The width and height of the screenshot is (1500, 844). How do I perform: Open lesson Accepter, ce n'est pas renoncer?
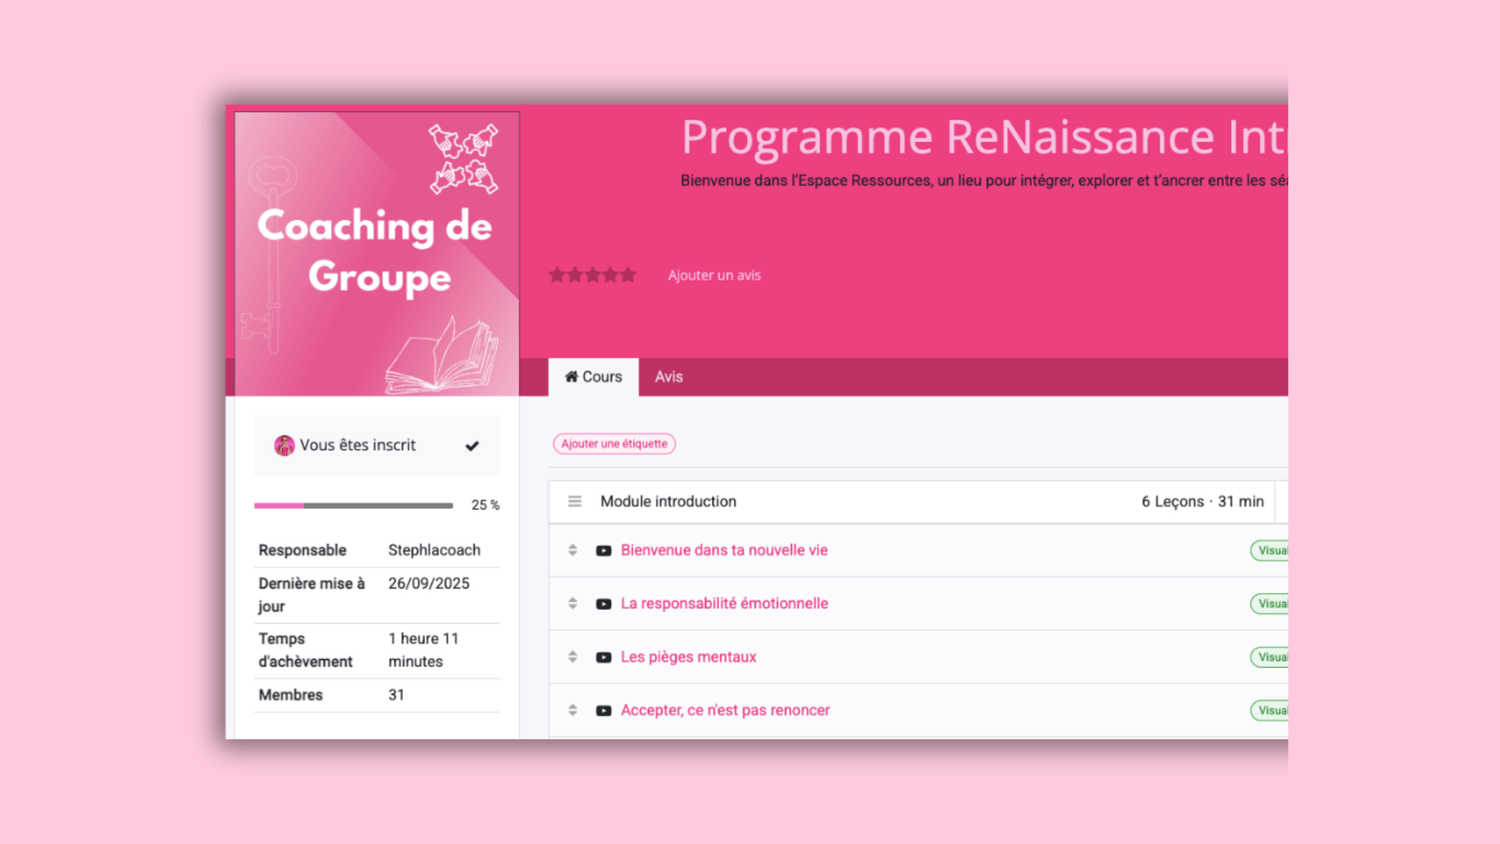pyautogui.click(x=725, y=710)
